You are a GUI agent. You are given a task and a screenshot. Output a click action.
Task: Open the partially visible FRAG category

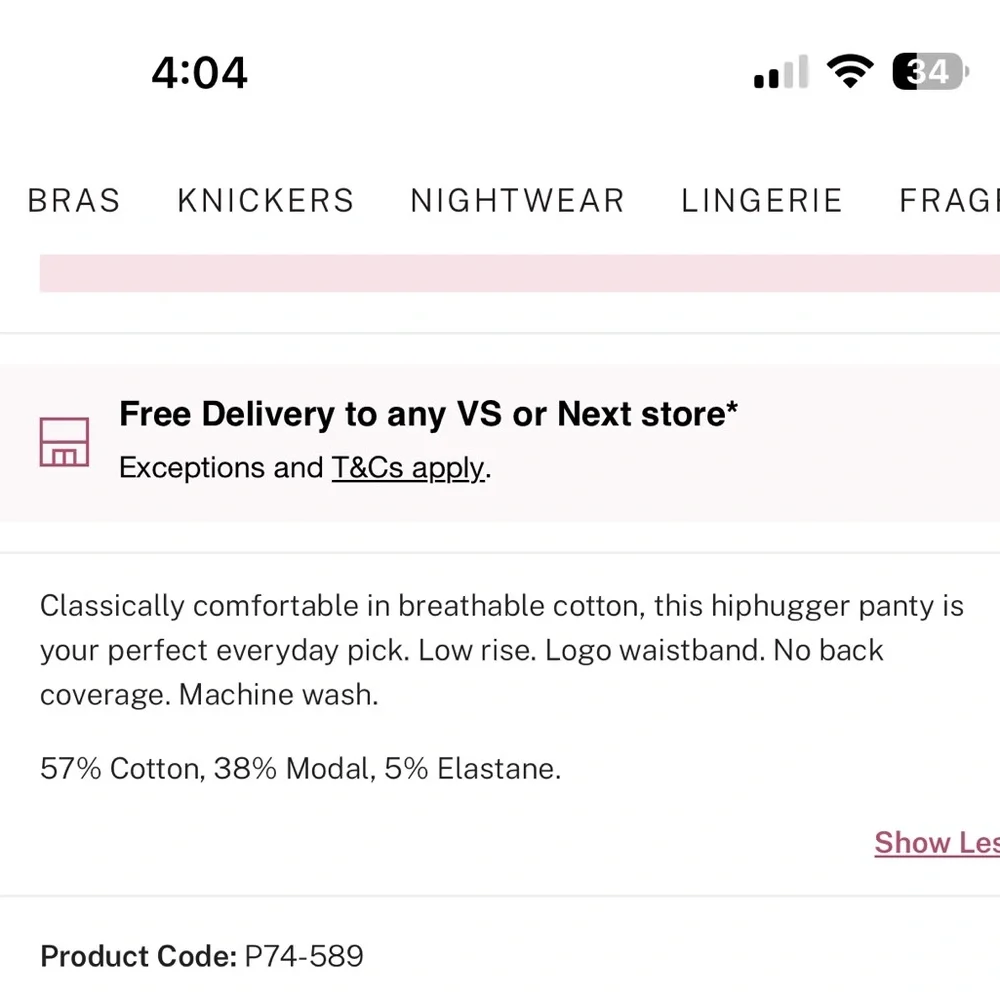tap(949, 201)
